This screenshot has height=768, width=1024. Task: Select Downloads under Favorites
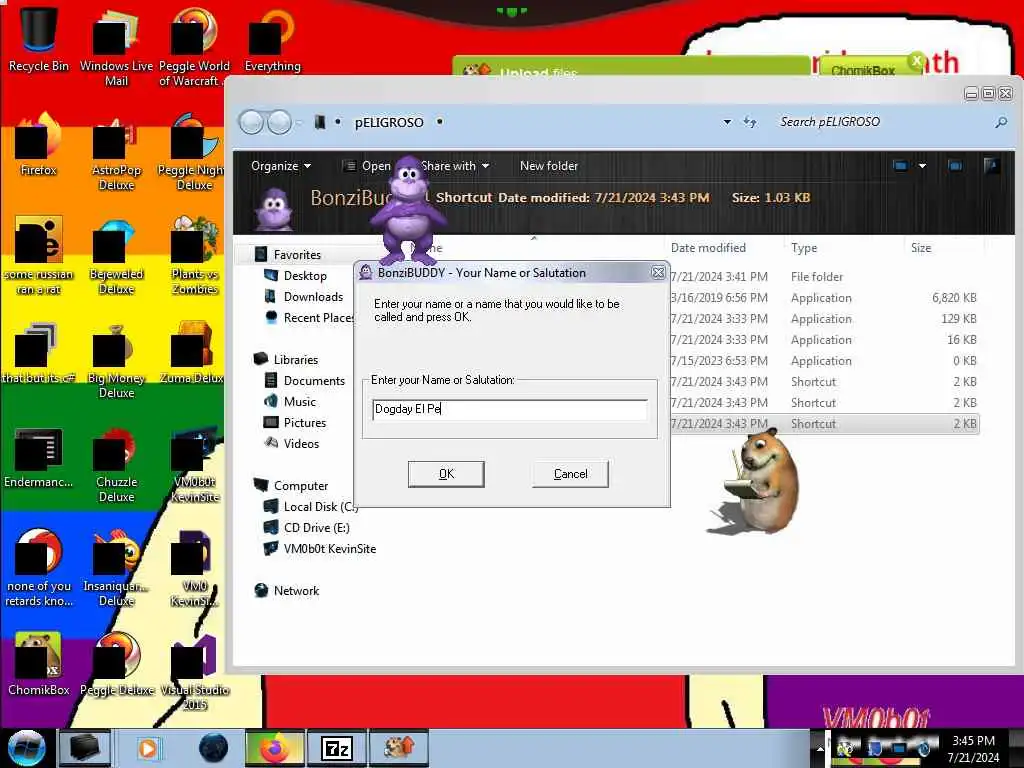click(x=313, y=296)
